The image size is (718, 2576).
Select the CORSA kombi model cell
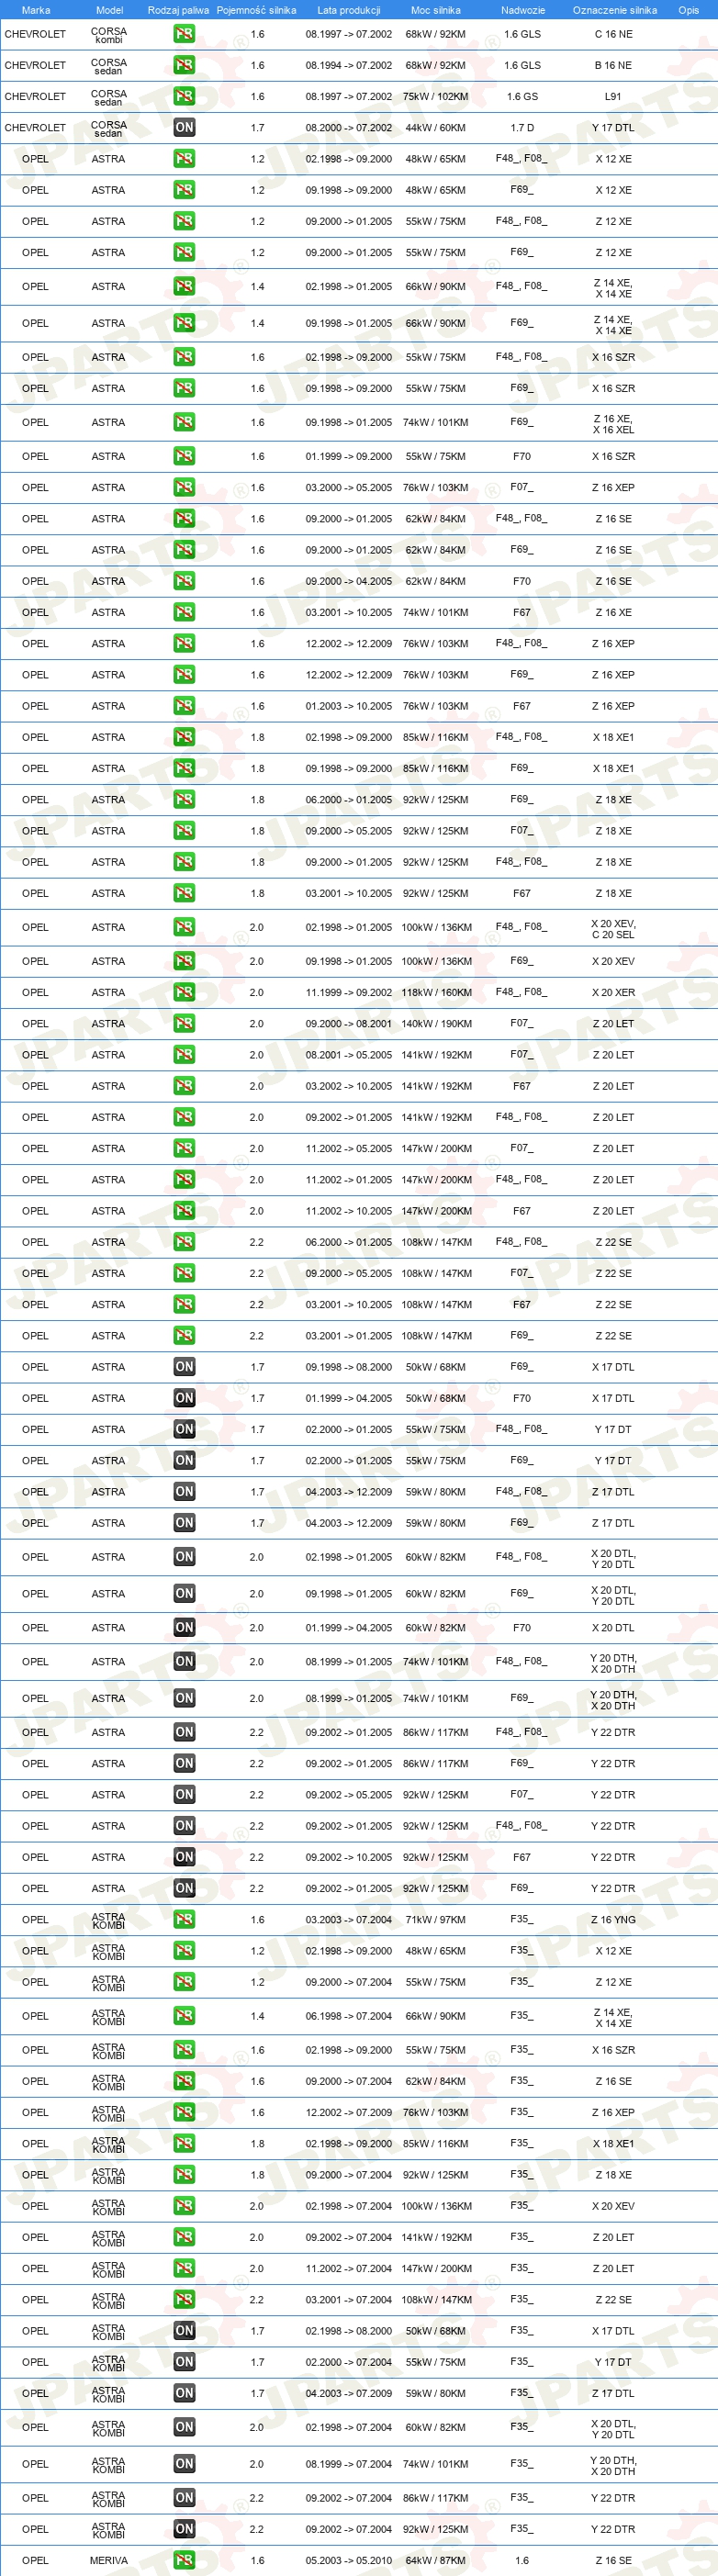tap(108, 35)
